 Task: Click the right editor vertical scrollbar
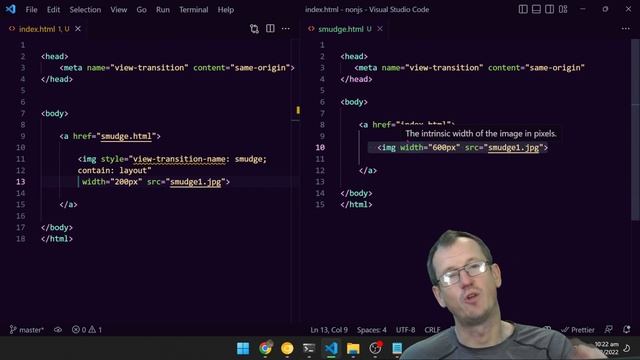click(636, 131)
